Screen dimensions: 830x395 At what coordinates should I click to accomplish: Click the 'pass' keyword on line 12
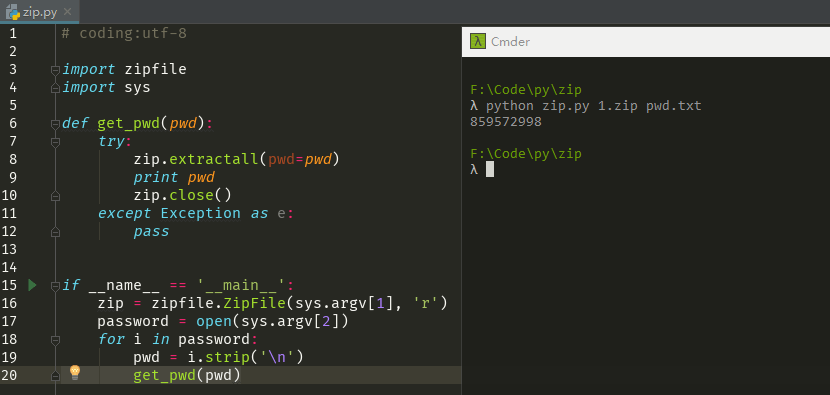(151, 231)
